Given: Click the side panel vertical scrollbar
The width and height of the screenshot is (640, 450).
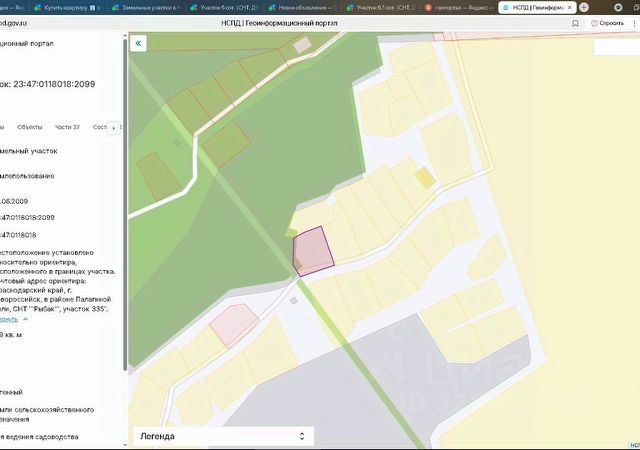Looking at the screenshot, I should 125,204.
